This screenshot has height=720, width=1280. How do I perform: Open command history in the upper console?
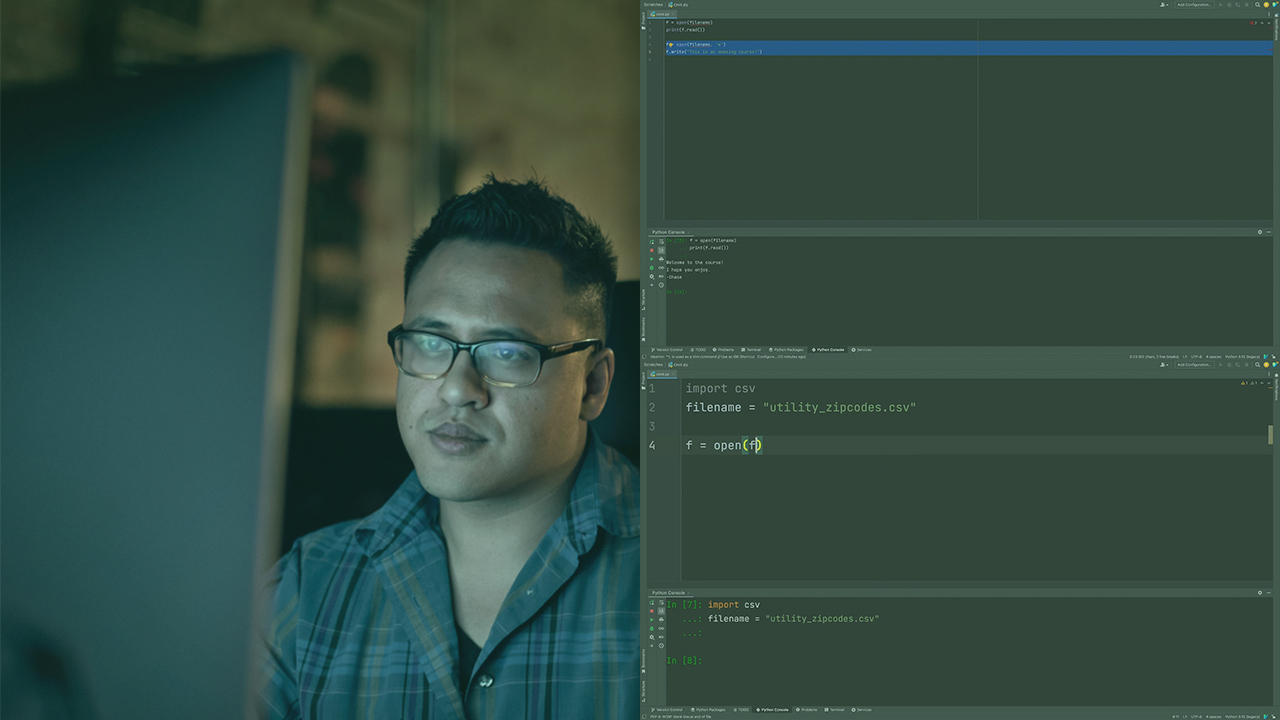point(661,285)
